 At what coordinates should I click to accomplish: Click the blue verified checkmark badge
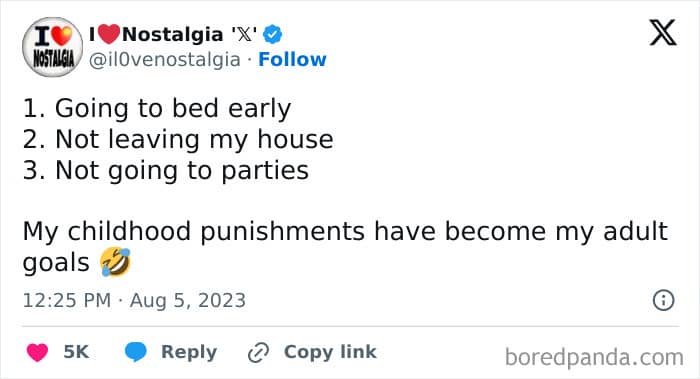pos(272,34)
